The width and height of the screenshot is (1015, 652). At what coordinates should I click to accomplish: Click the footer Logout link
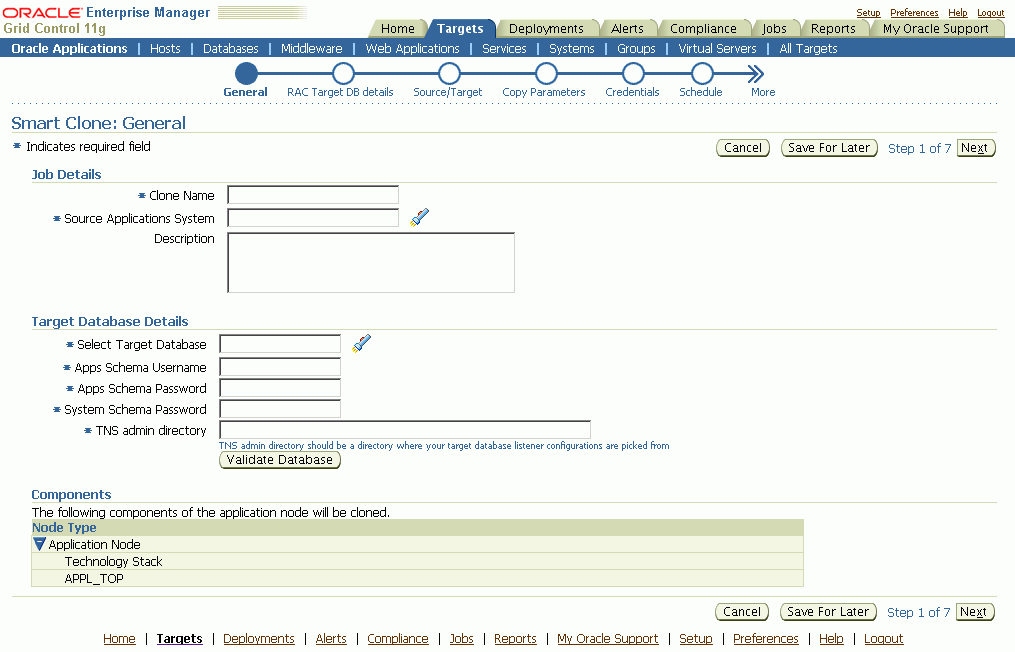(x=884, y=638)
